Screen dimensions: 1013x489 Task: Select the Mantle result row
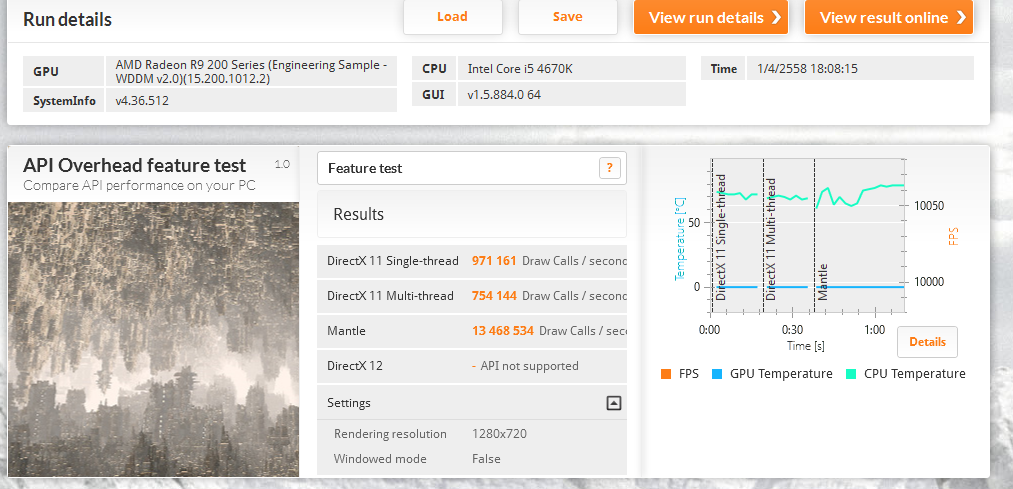click(x=472, y=331)
